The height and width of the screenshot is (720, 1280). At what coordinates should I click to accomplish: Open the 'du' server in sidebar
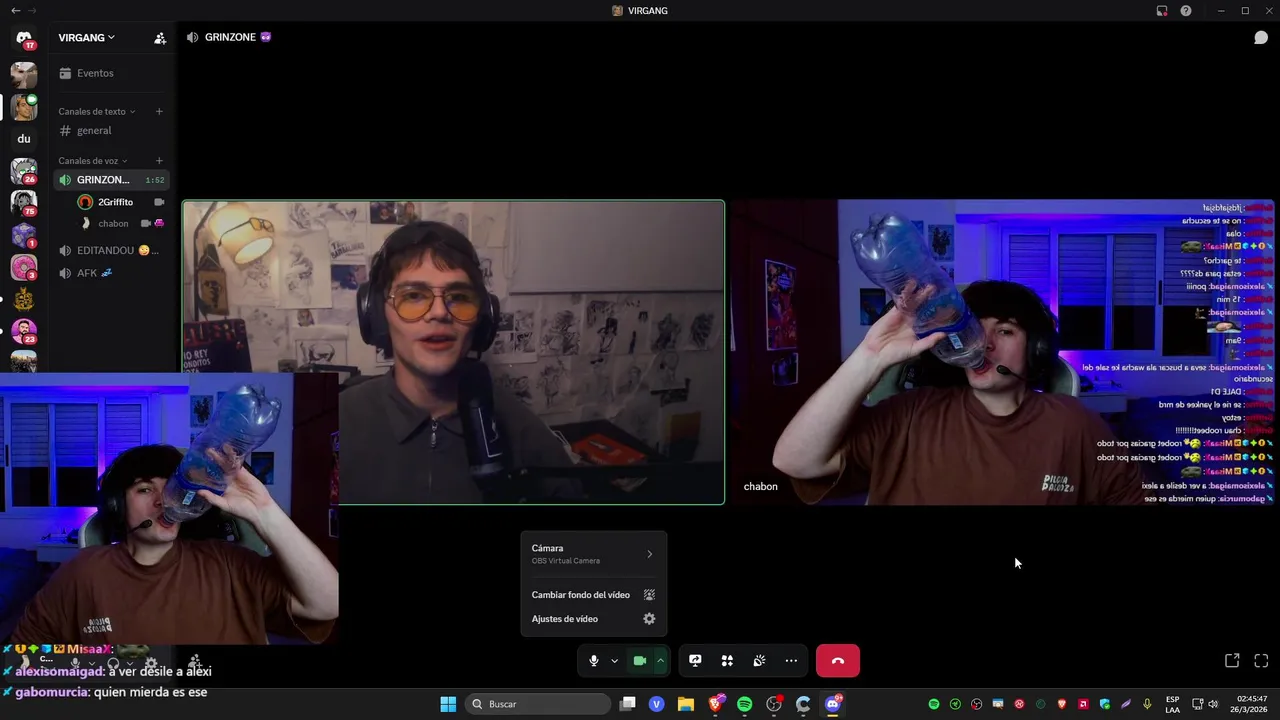pos(24,139)
